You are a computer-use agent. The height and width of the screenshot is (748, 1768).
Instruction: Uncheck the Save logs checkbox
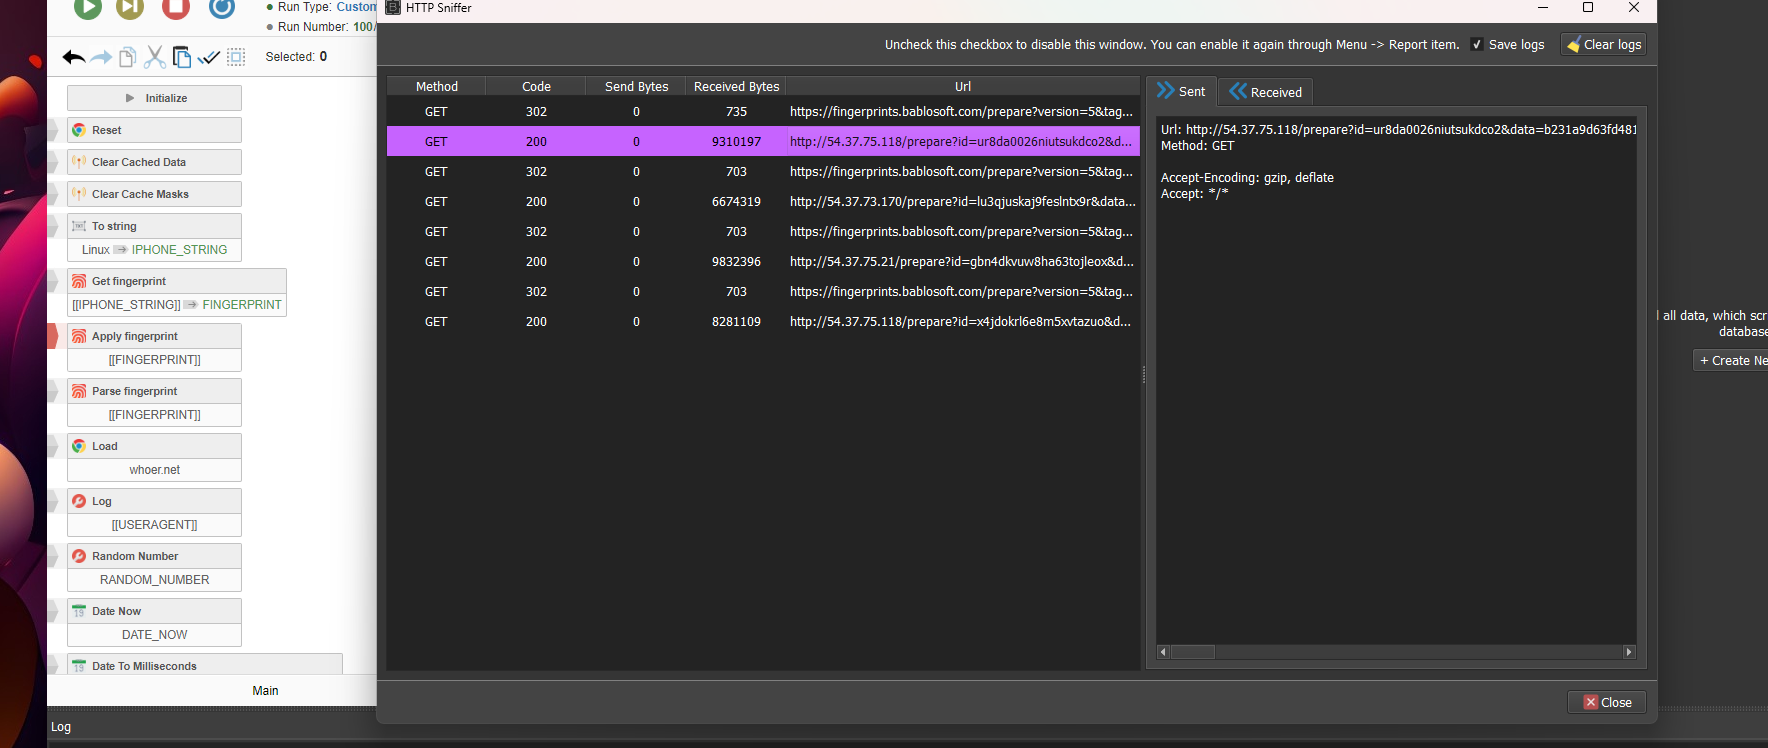click(x=1477, y=45)
